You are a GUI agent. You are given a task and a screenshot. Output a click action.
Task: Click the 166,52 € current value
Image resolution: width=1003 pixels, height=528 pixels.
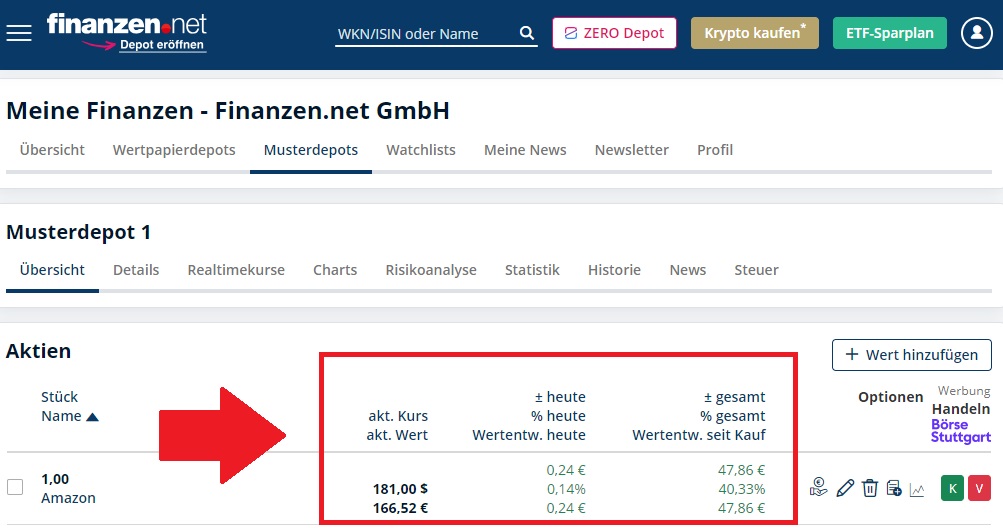coord(400,508)
